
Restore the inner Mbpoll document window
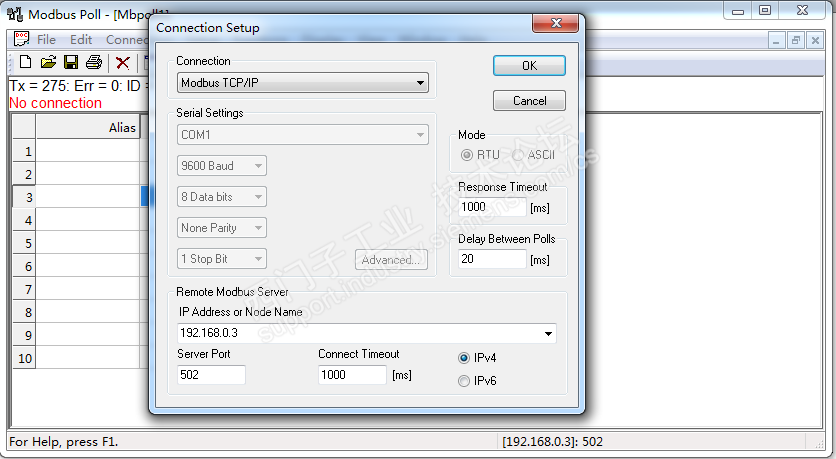click(795, 41)
